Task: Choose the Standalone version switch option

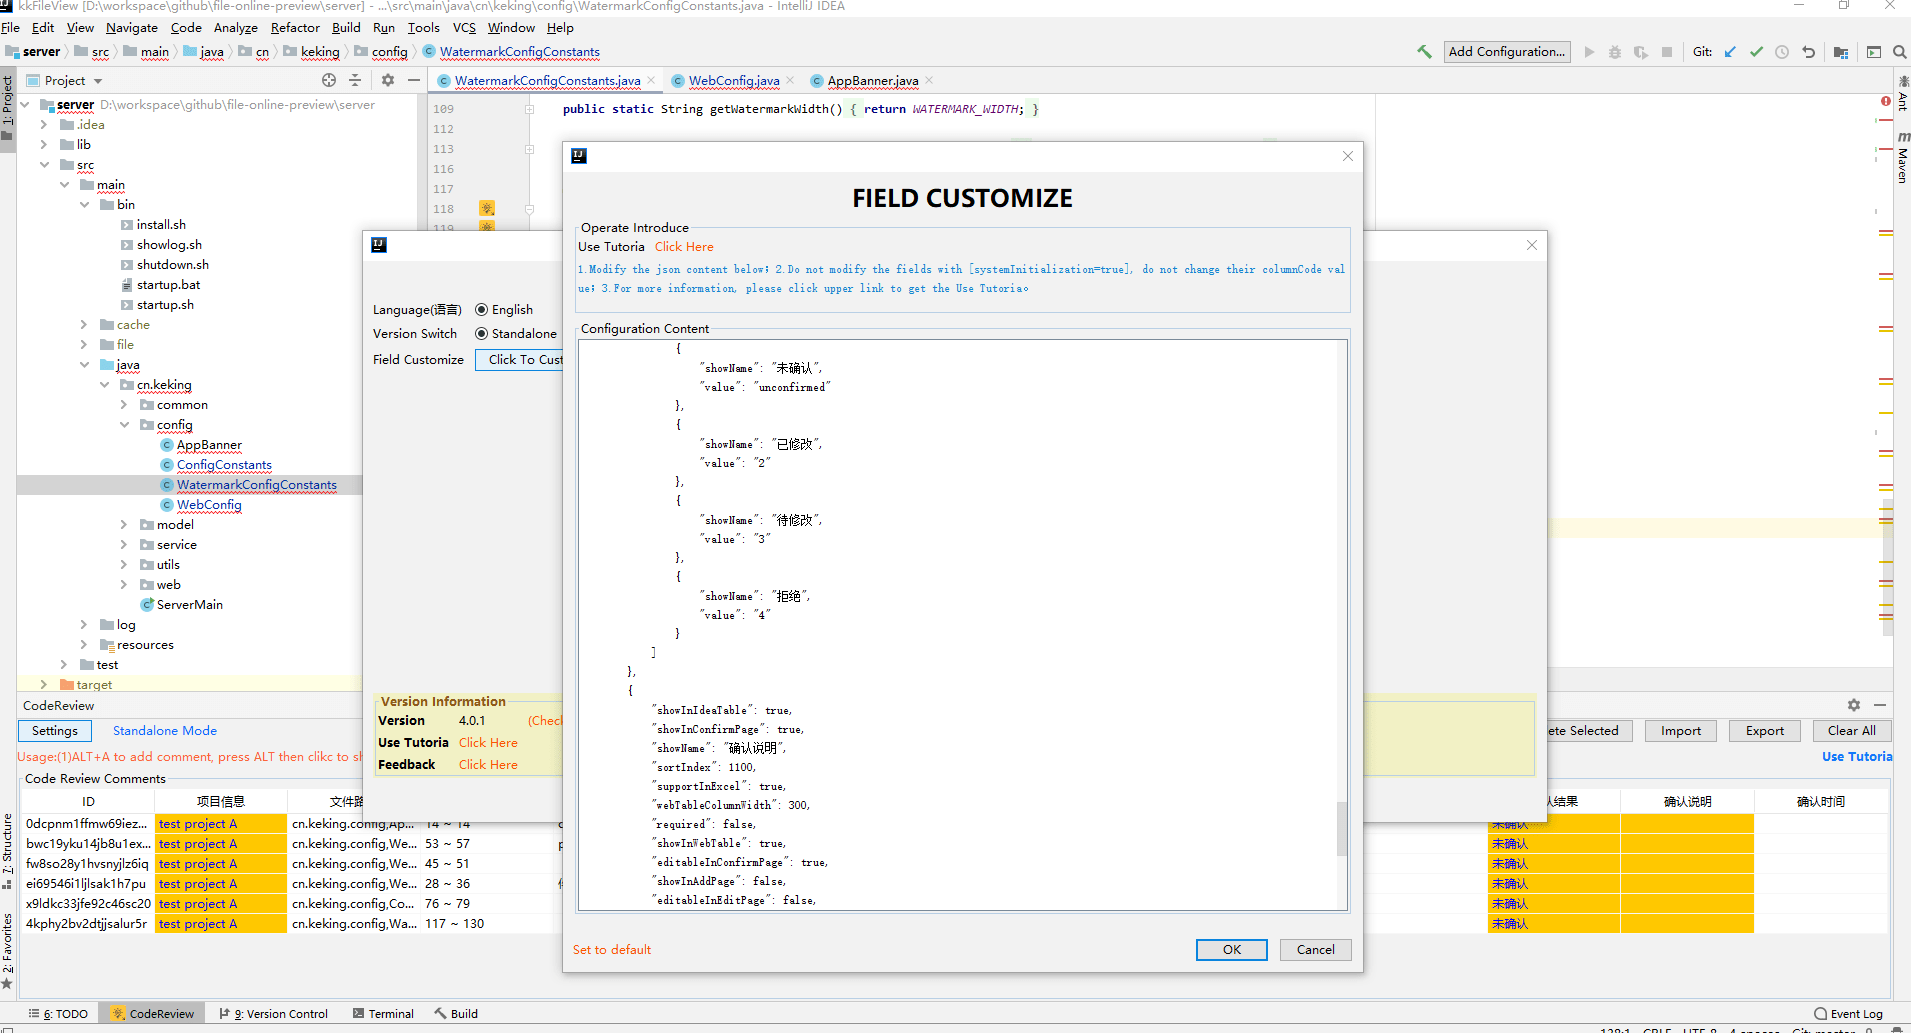Action: (x=482, y=333)
